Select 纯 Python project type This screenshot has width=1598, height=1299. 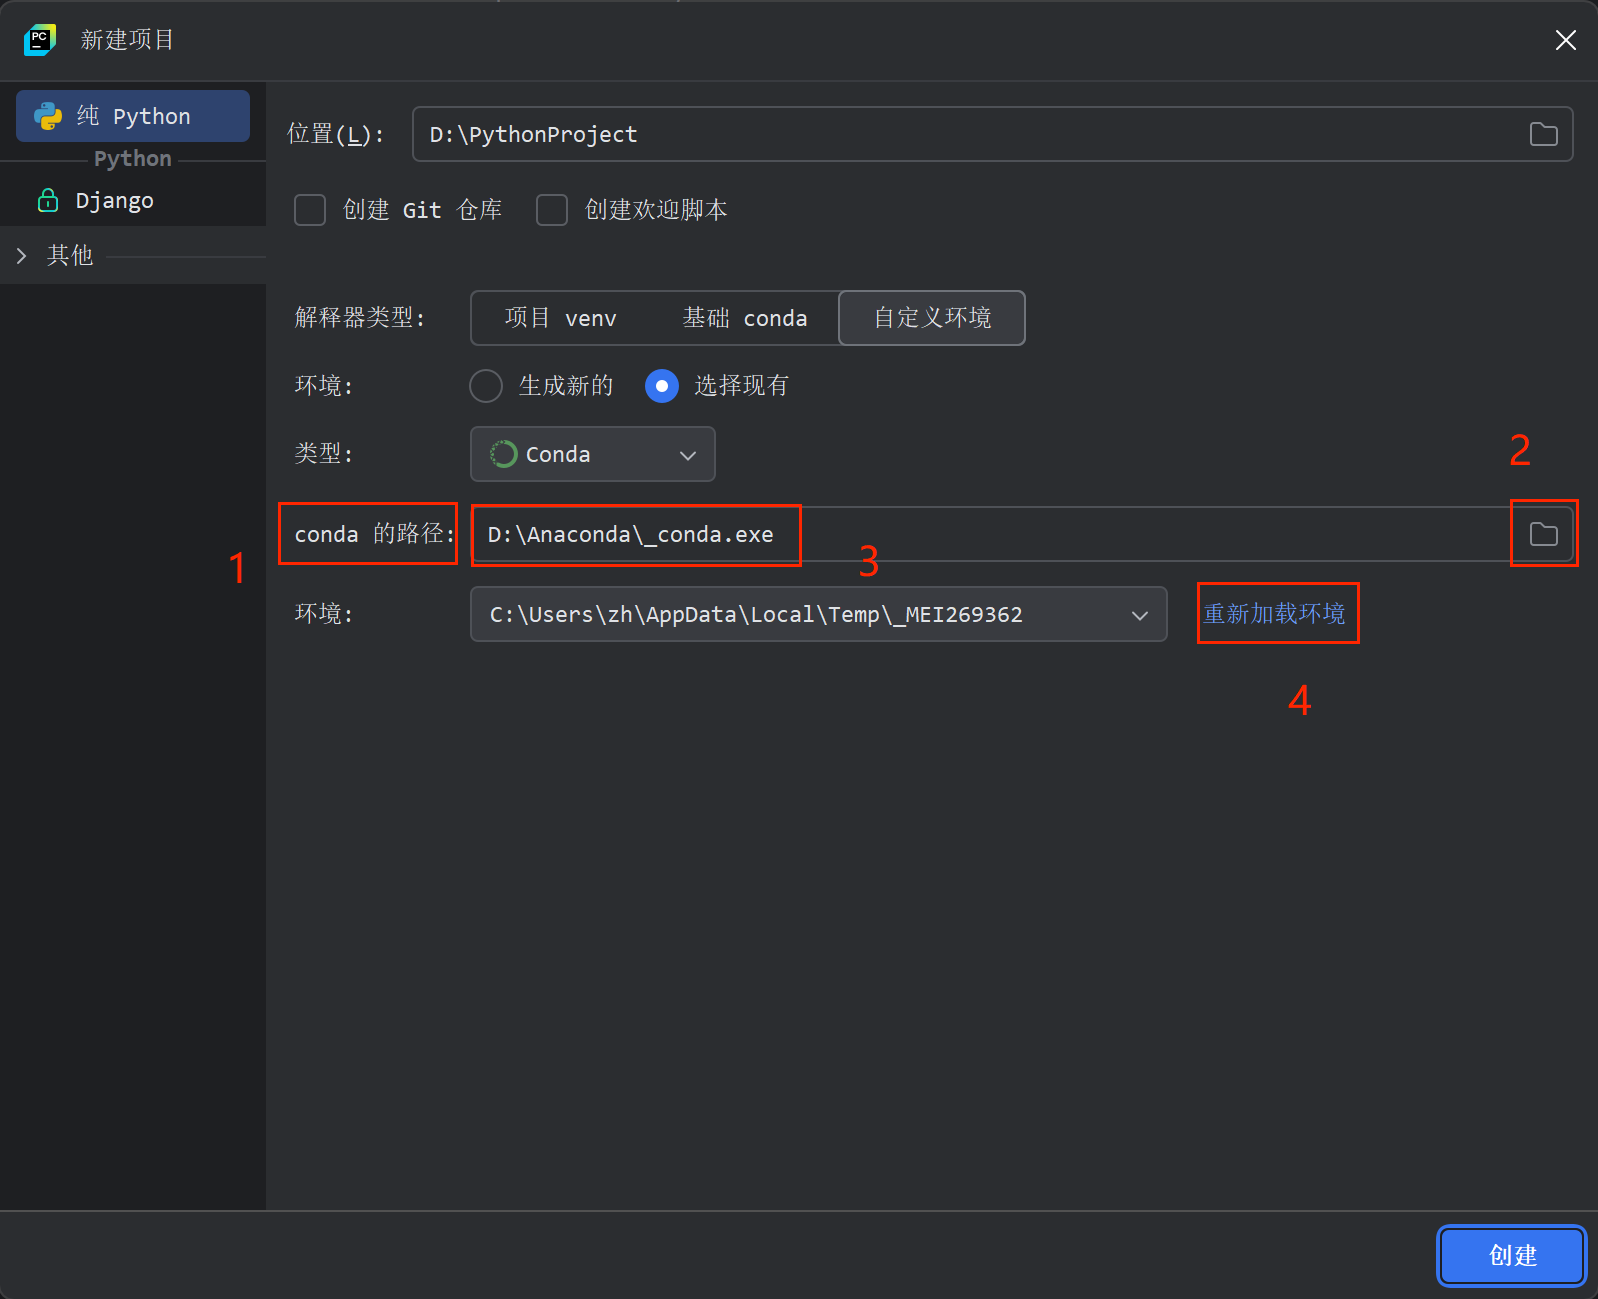tap(133, 116)
